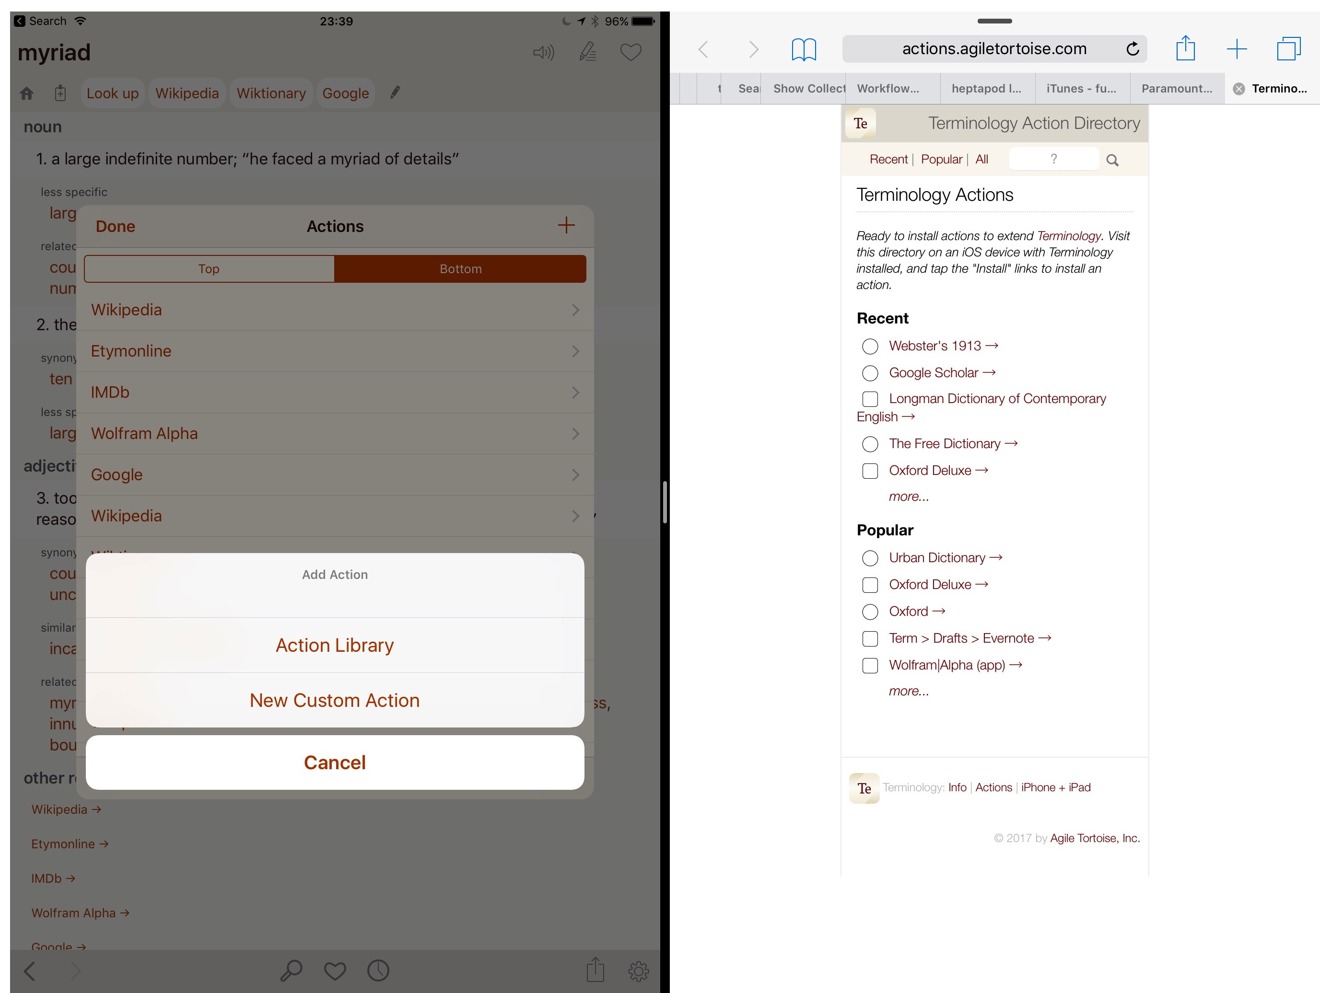Image resolution: width=1320 pixels, height=993 pixels.
Task: Tap the home icon in Terminology
Action: tap(27, 93)
